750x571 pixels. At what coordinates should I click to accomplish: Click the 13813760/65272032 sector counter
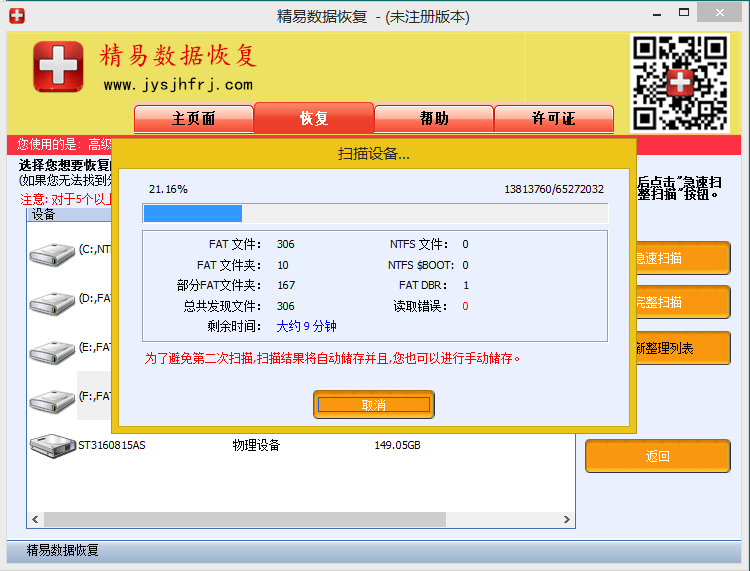554,189
